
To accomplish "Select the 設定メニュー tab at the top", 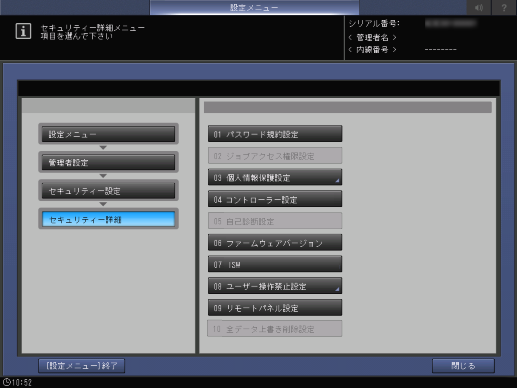I will pyautogui.click(x=254, y=7).
